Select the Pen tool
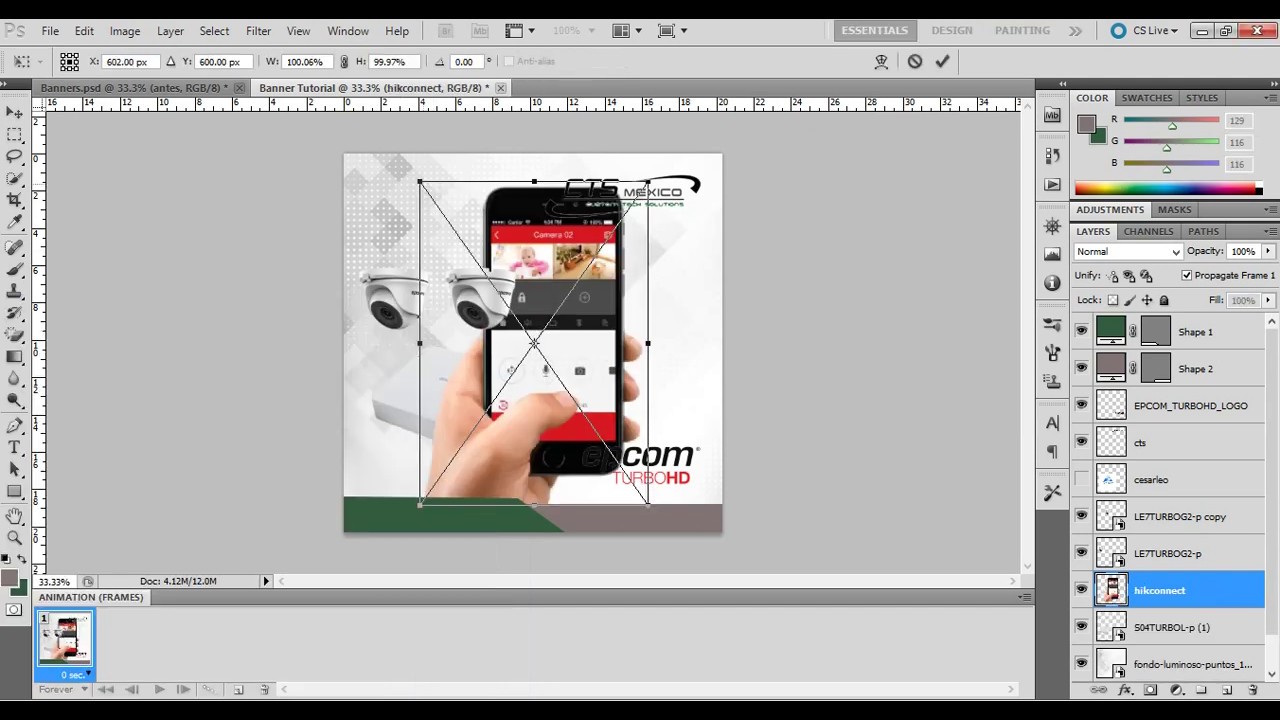This screenshot has height=720, width=1280. tap(14, 426)
